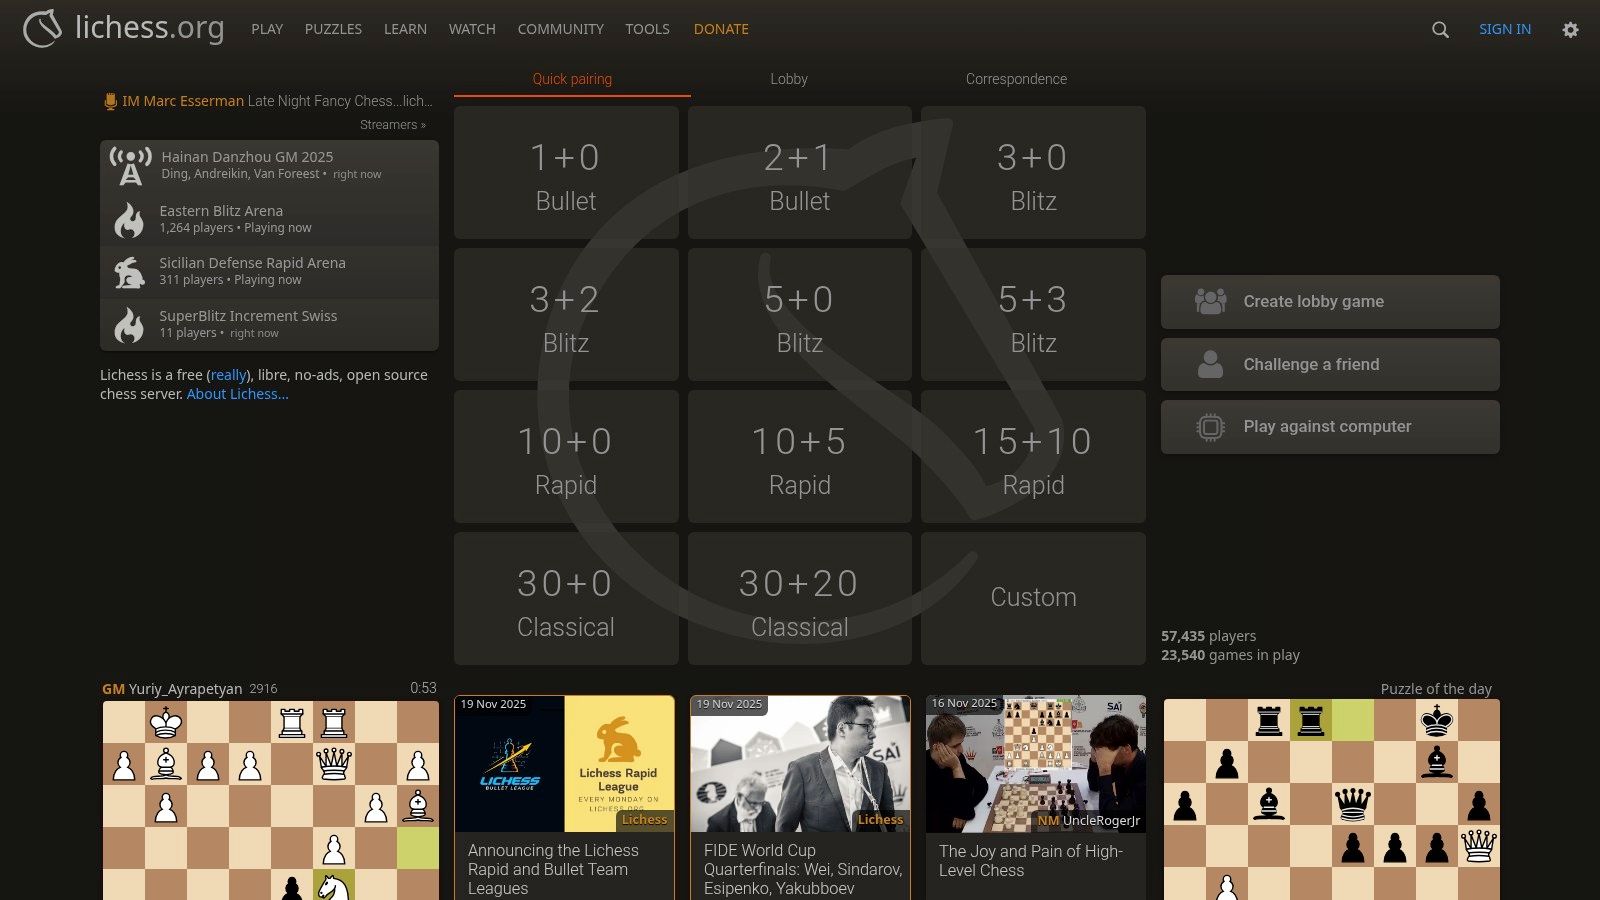Click the Eastern Blitz Arena flame icon
This screenshot has height=900, width=1600.
tap(129, 218)
